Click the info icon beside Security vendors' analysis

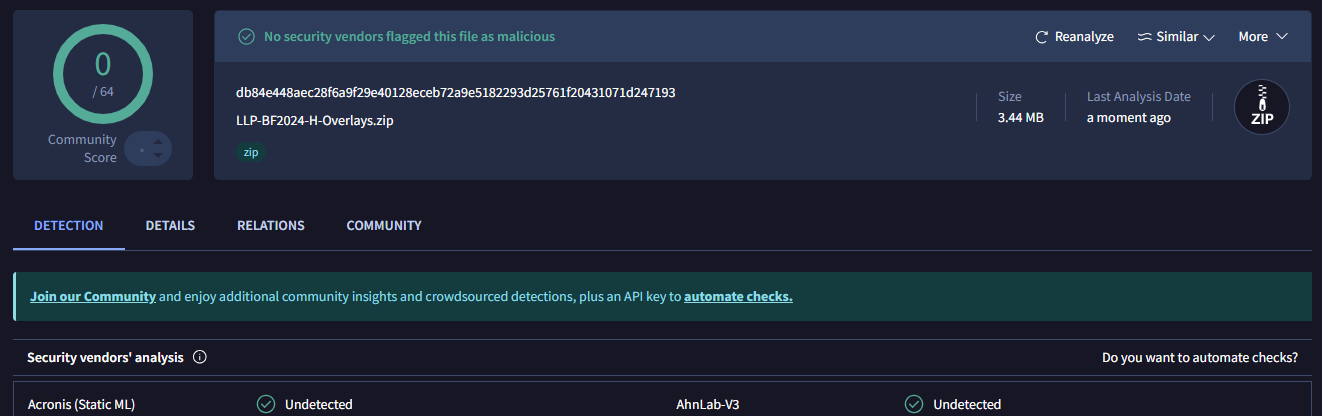click(199, 357)
